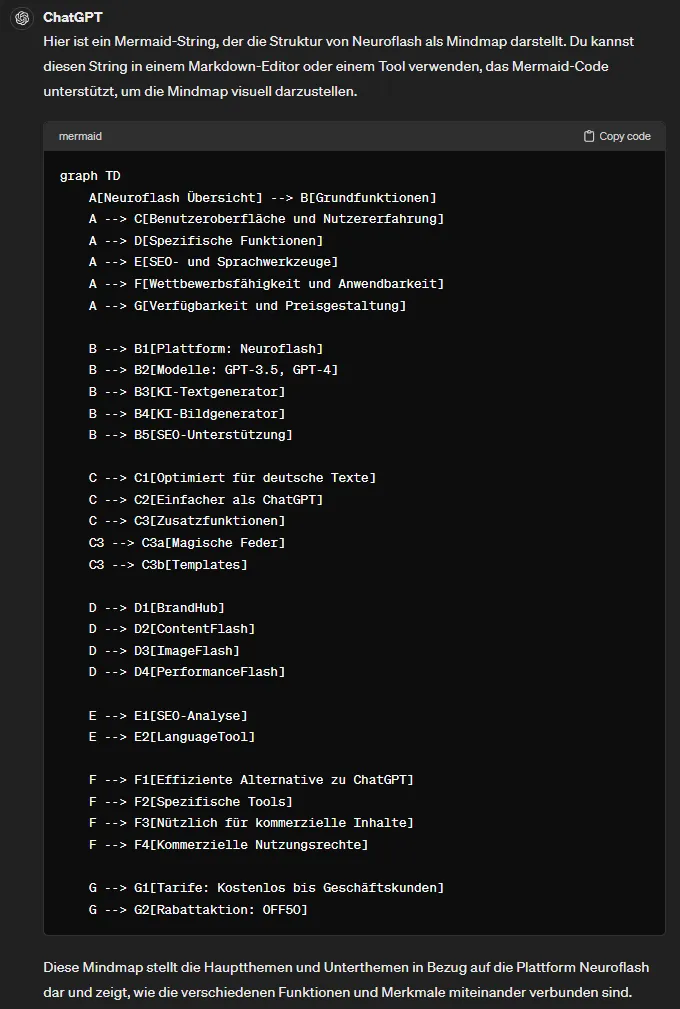This screenshot has width=680, height=1009.
Task: Click the Copy code button
Action: tap(615, 136)
